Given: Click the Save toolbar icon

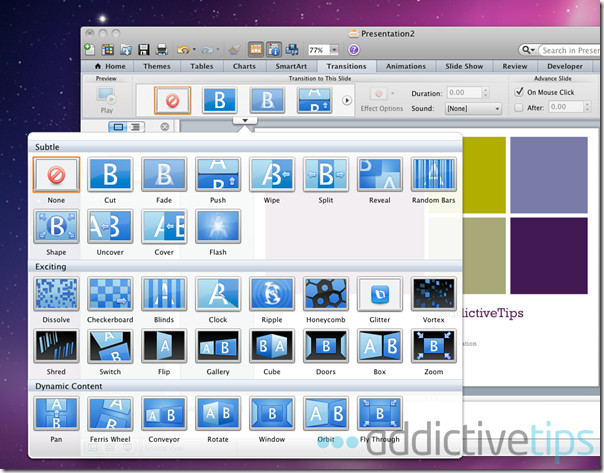Looking at the screenshot, I should click(x=144, y=50).
